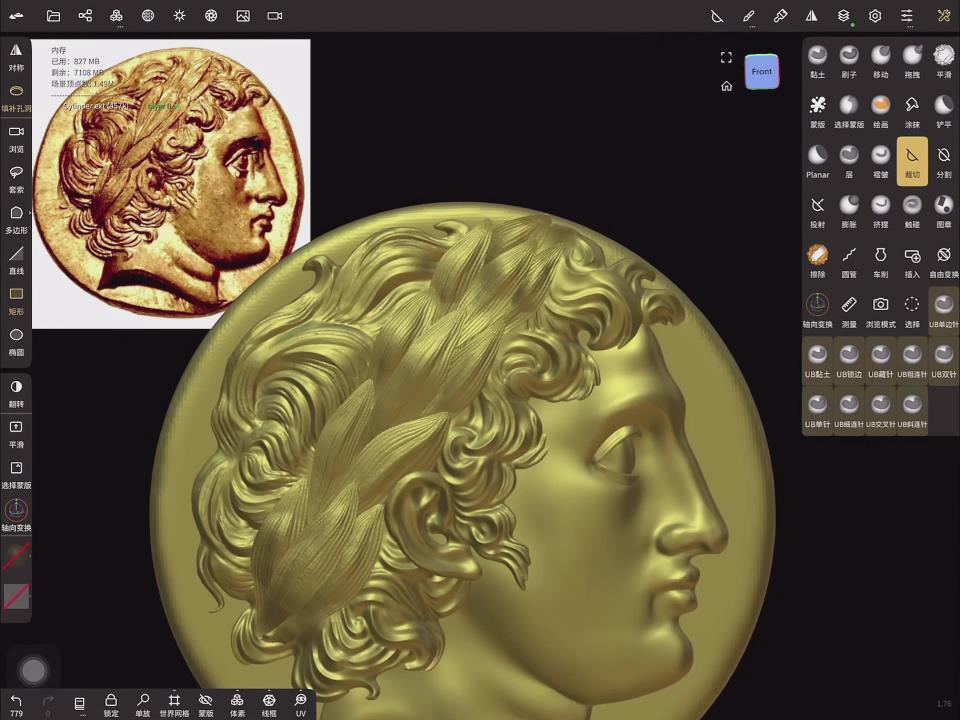Select the 选择蒙版 tool in the tool grid
Image resolution: width=960 pixels, height=720 pixels.
(849, 111)
